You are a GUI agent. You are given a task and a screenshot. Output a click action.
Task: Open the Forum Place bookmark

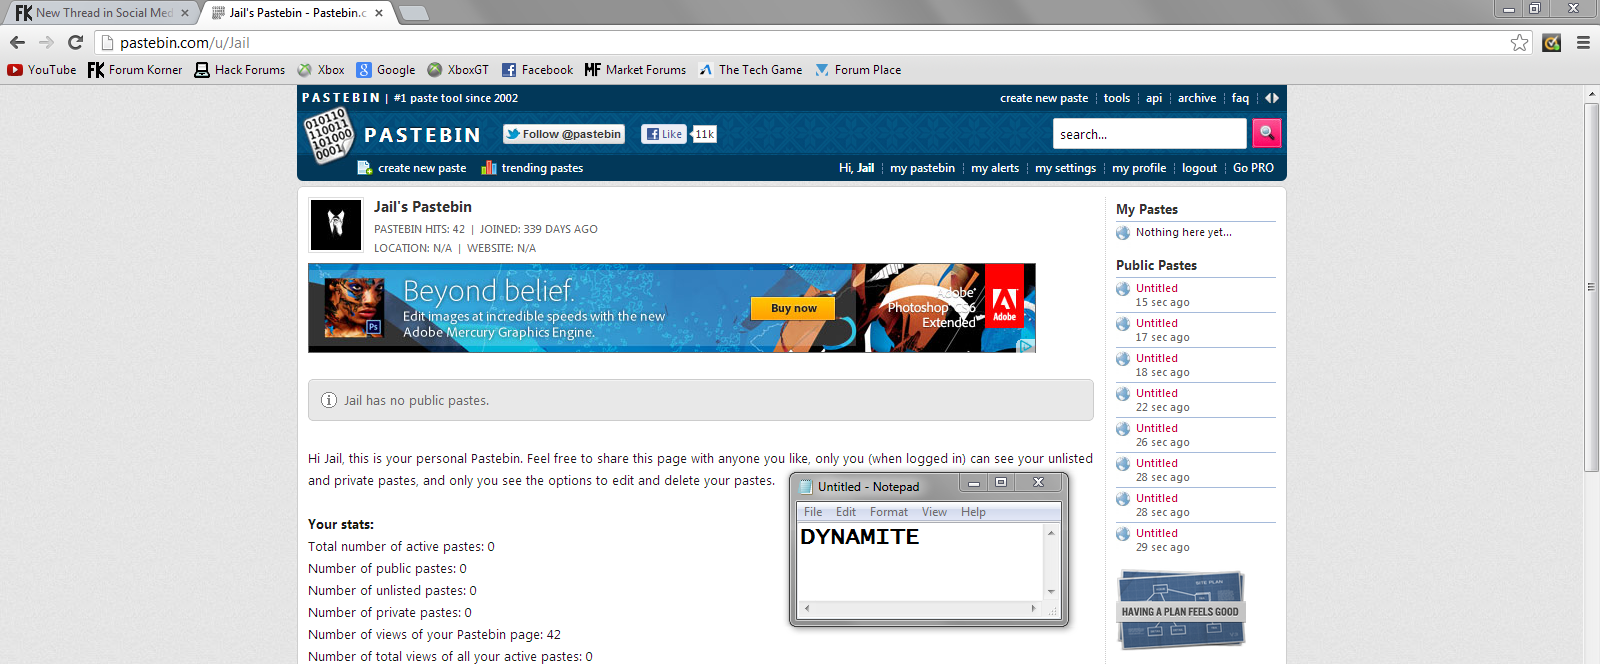tap(858, 70)
